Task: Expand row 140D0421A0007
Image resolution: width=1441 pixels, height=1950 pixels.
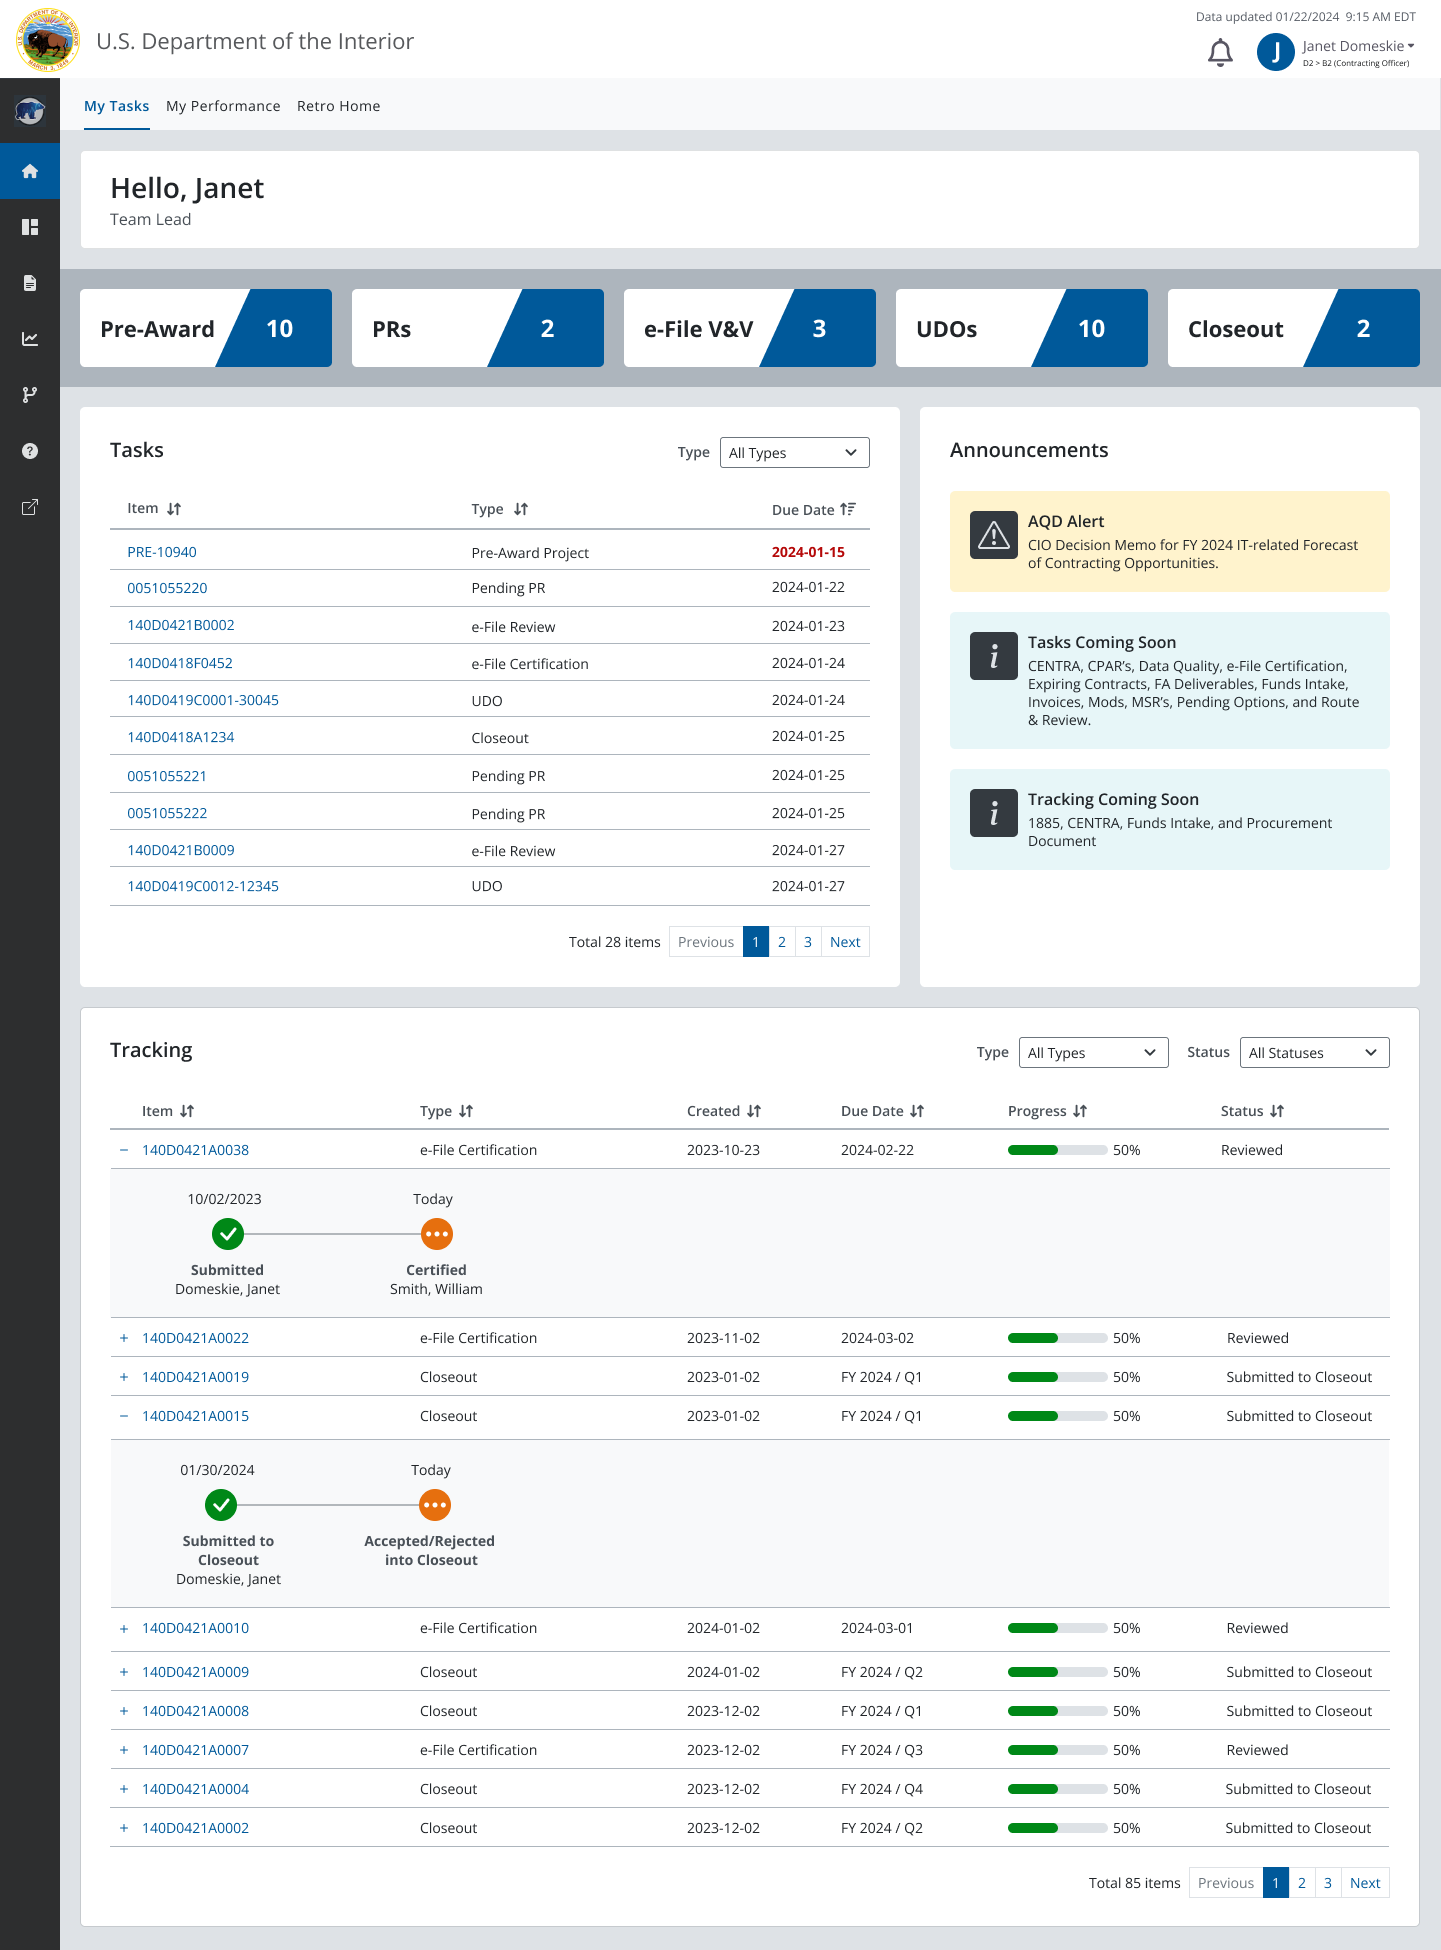Action: click(124, 1750)
